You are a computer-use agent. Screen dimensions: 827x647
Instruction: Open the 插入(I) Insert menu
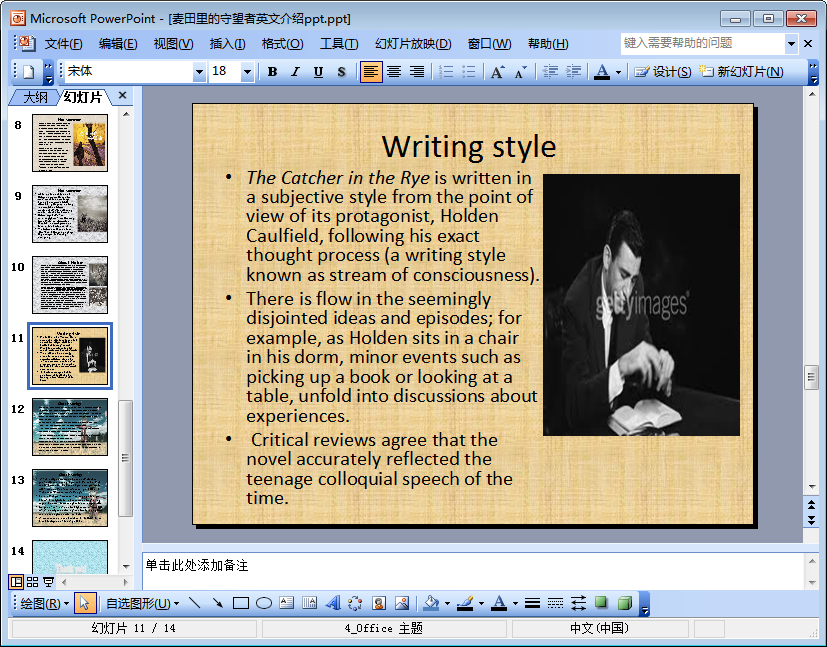227,44
